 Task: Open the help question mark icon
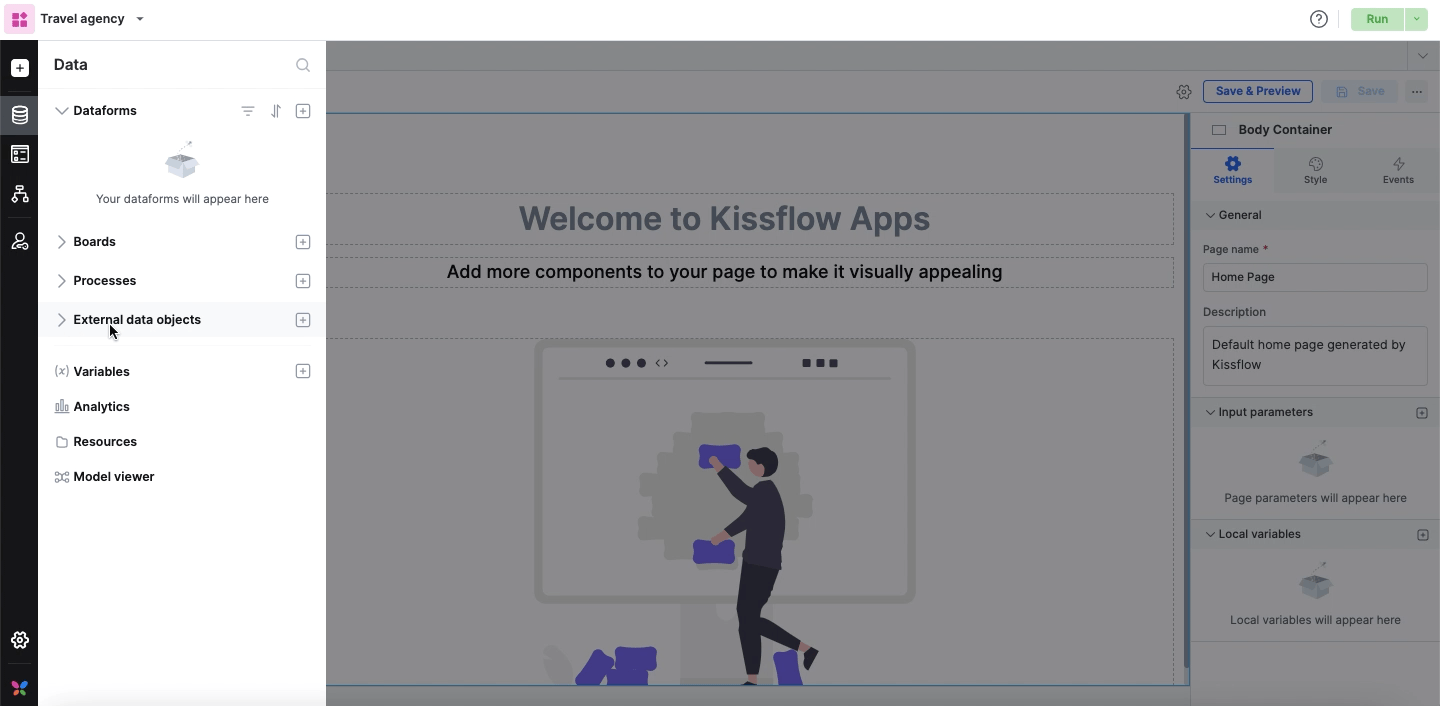(x=1319, y=19)
